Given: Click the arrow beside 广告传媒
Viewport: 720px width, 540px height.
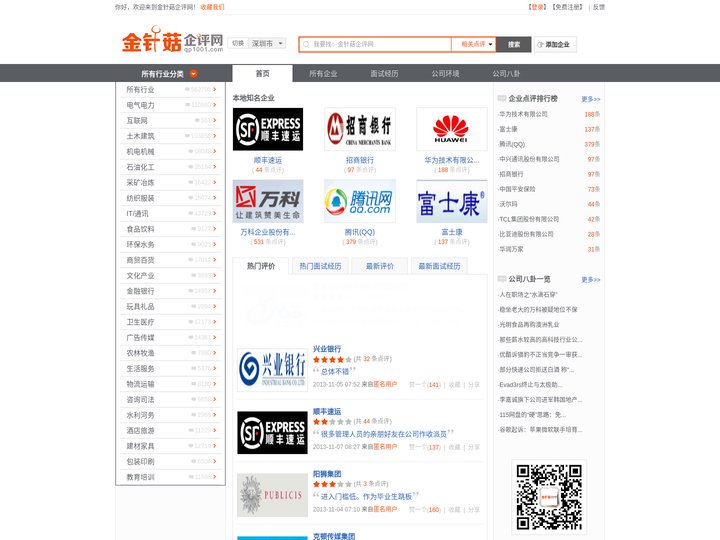Looking at the screenshot, I should tap(214, 338).
